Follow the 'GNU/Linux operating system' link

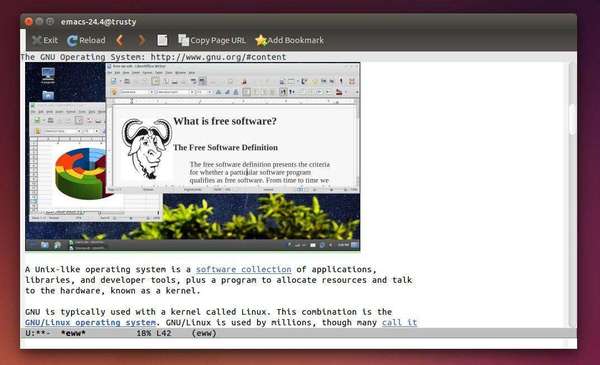(x=90, y=323)
